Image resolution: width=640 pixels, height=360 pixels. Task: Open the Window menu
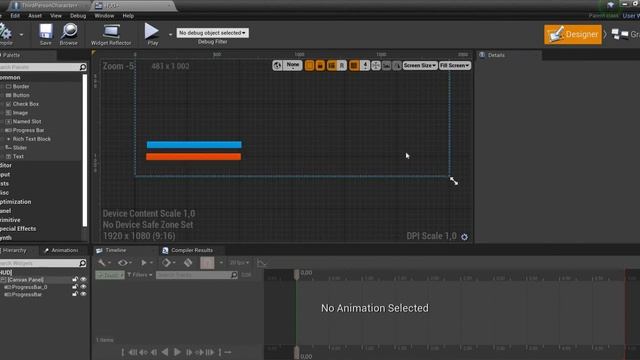click(104, 16)
